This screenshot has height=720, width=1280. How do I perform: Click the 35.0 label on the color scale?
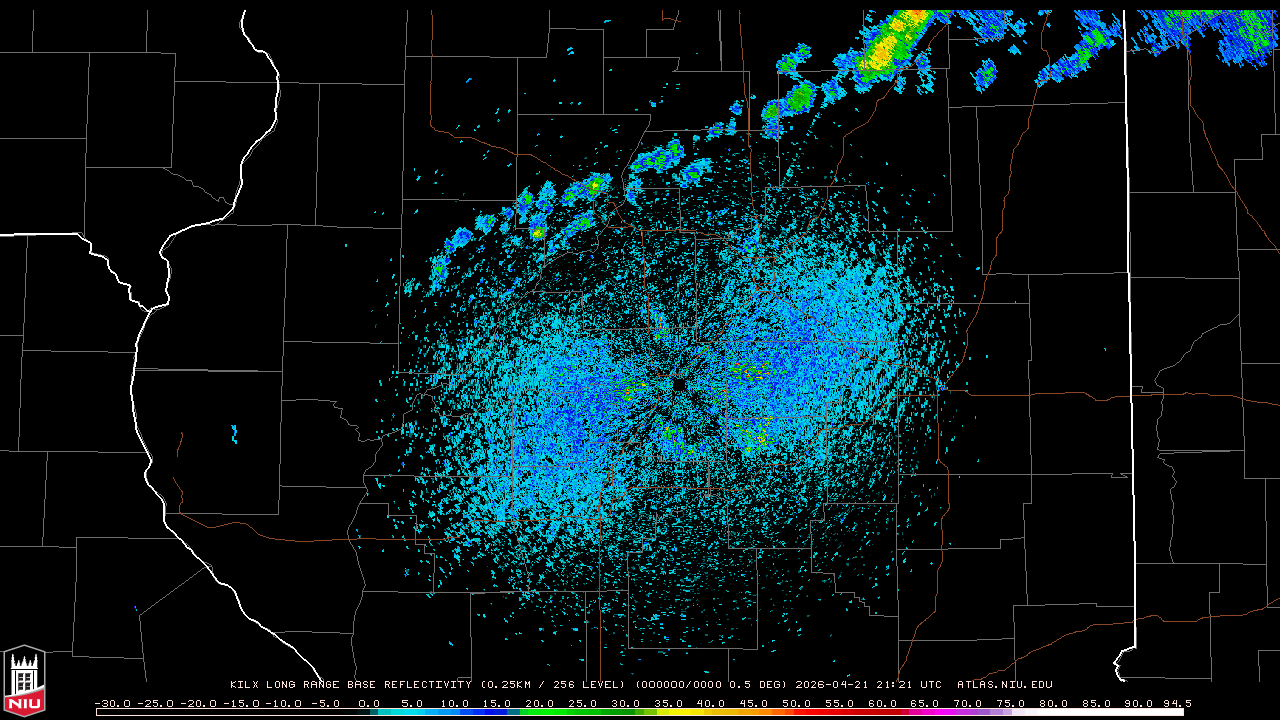[x=669, y=704]
